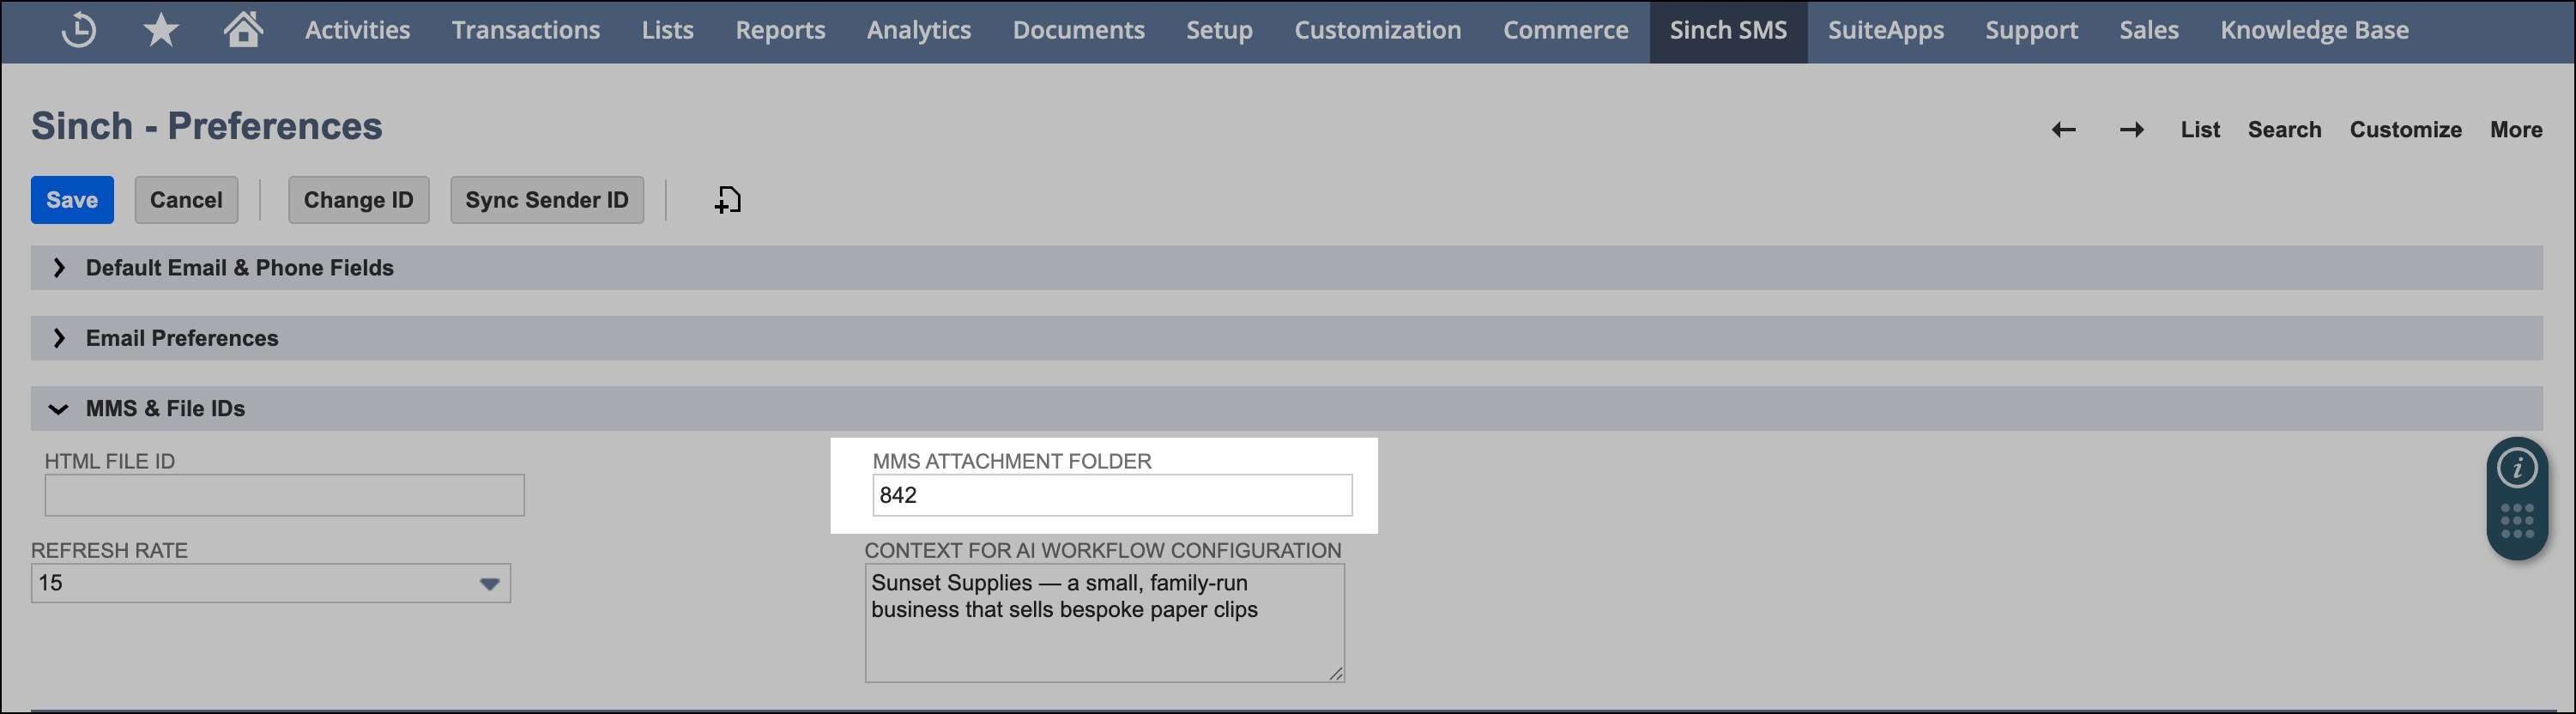The width and height of the screenshot is (2576, 714).
Task: Go to next record with right arrow
Action: click(2131, 130)
